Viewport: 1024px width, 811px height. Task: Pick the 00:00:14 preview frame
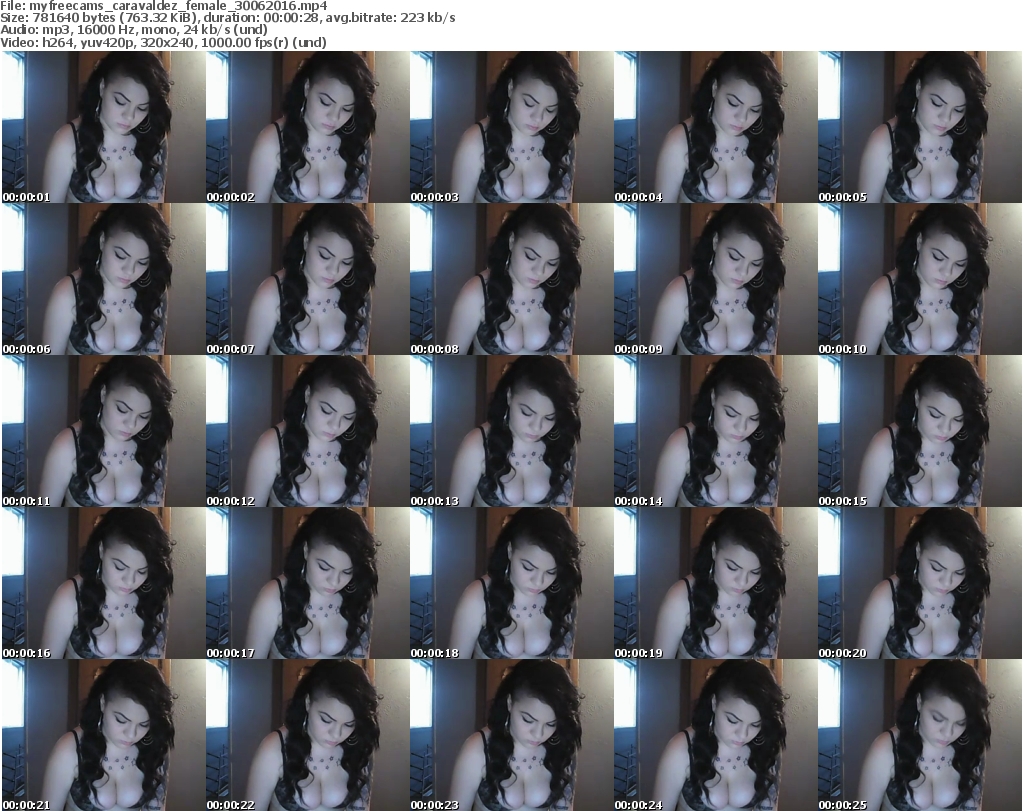point(715,431)
